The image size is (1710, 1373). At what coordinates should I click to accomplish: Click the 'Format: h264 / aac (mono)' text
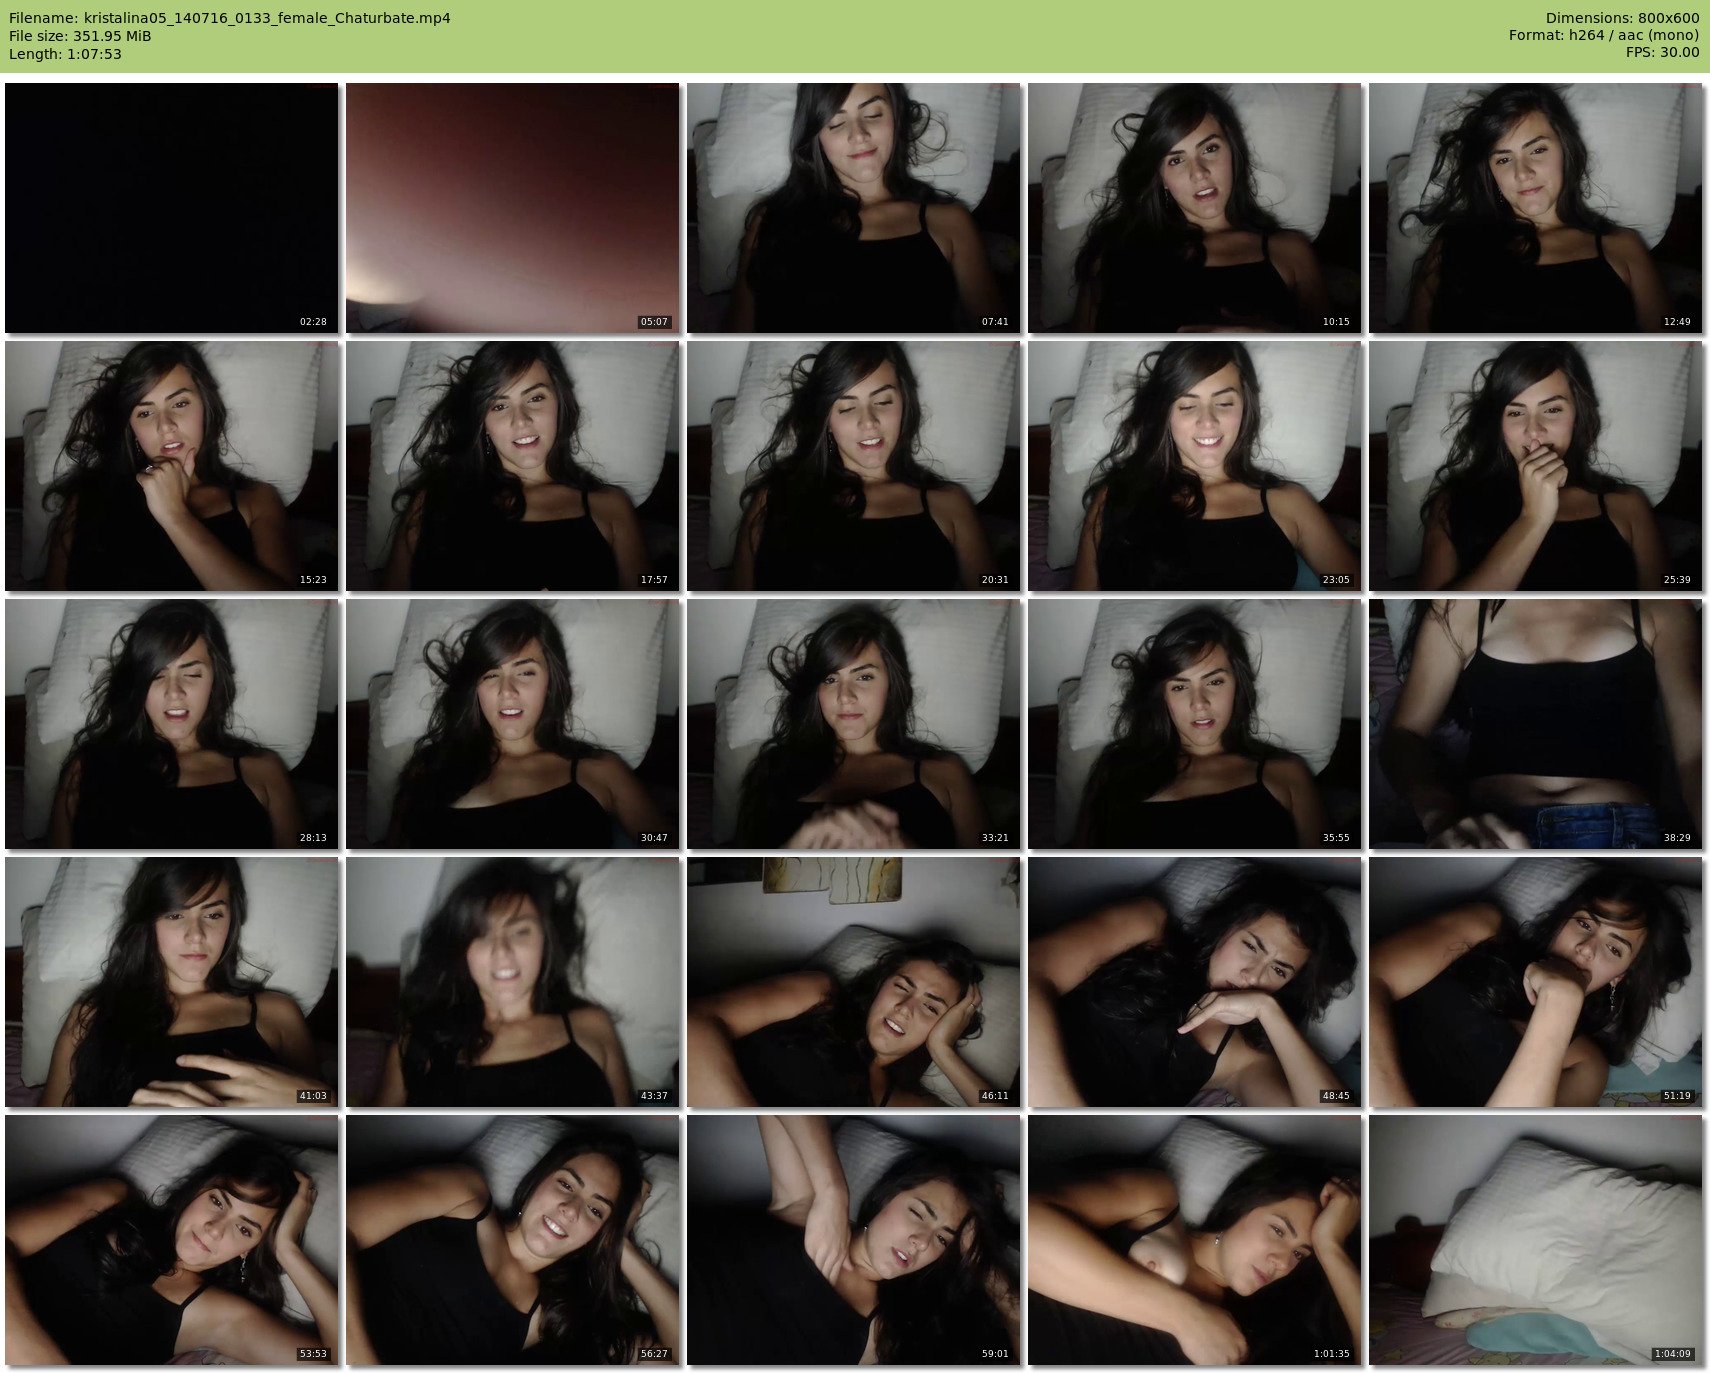point(1604,35)
